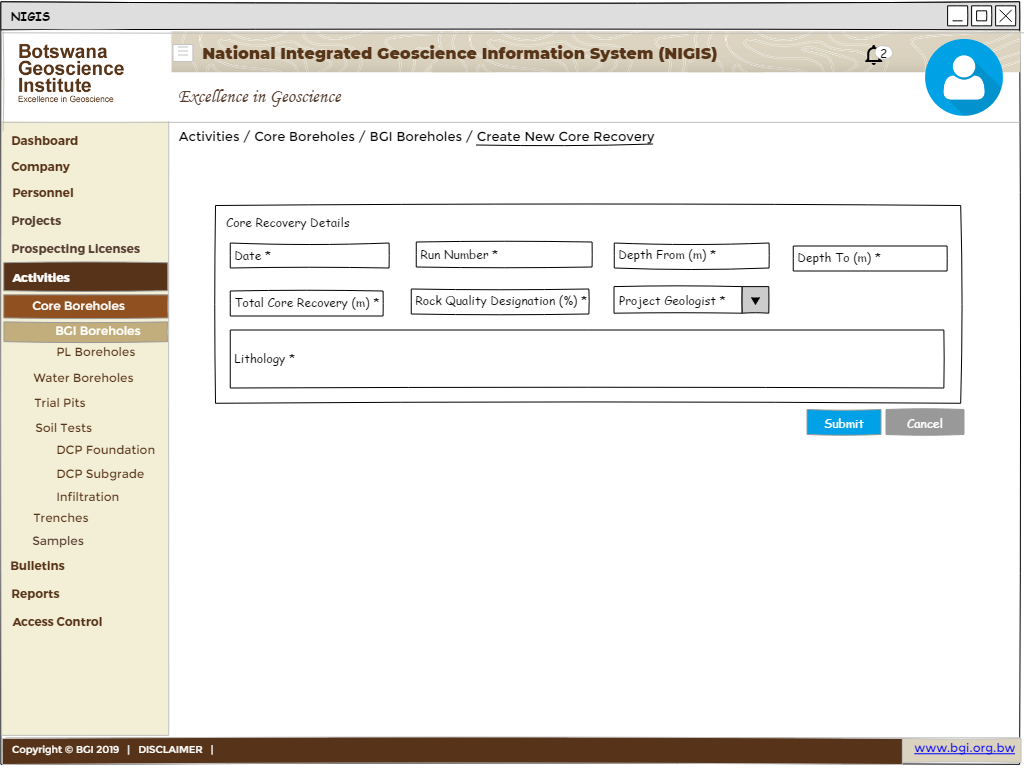Expand the Project Geologist dropdown
The height and width of the screenshot is (768, 1024).
(x=755, y=299)
